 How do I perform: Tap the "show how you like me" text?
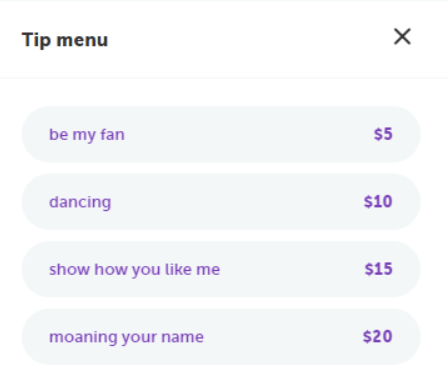[134, 270]
